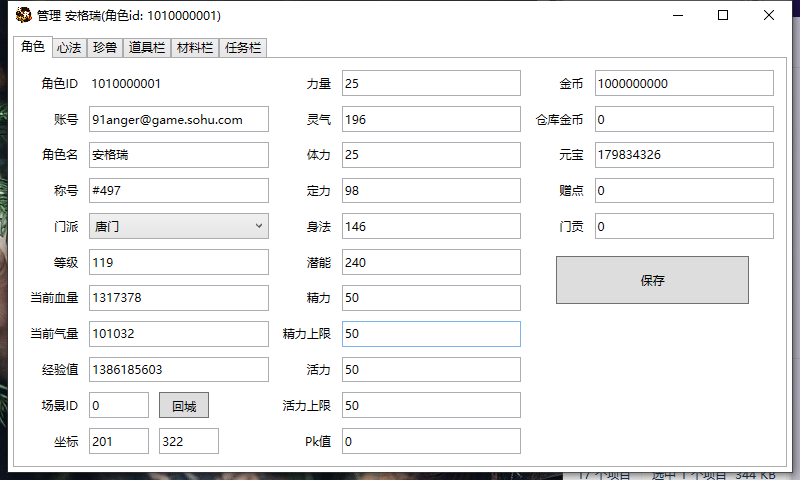Click the 角色ID value 1010000001

126,84
